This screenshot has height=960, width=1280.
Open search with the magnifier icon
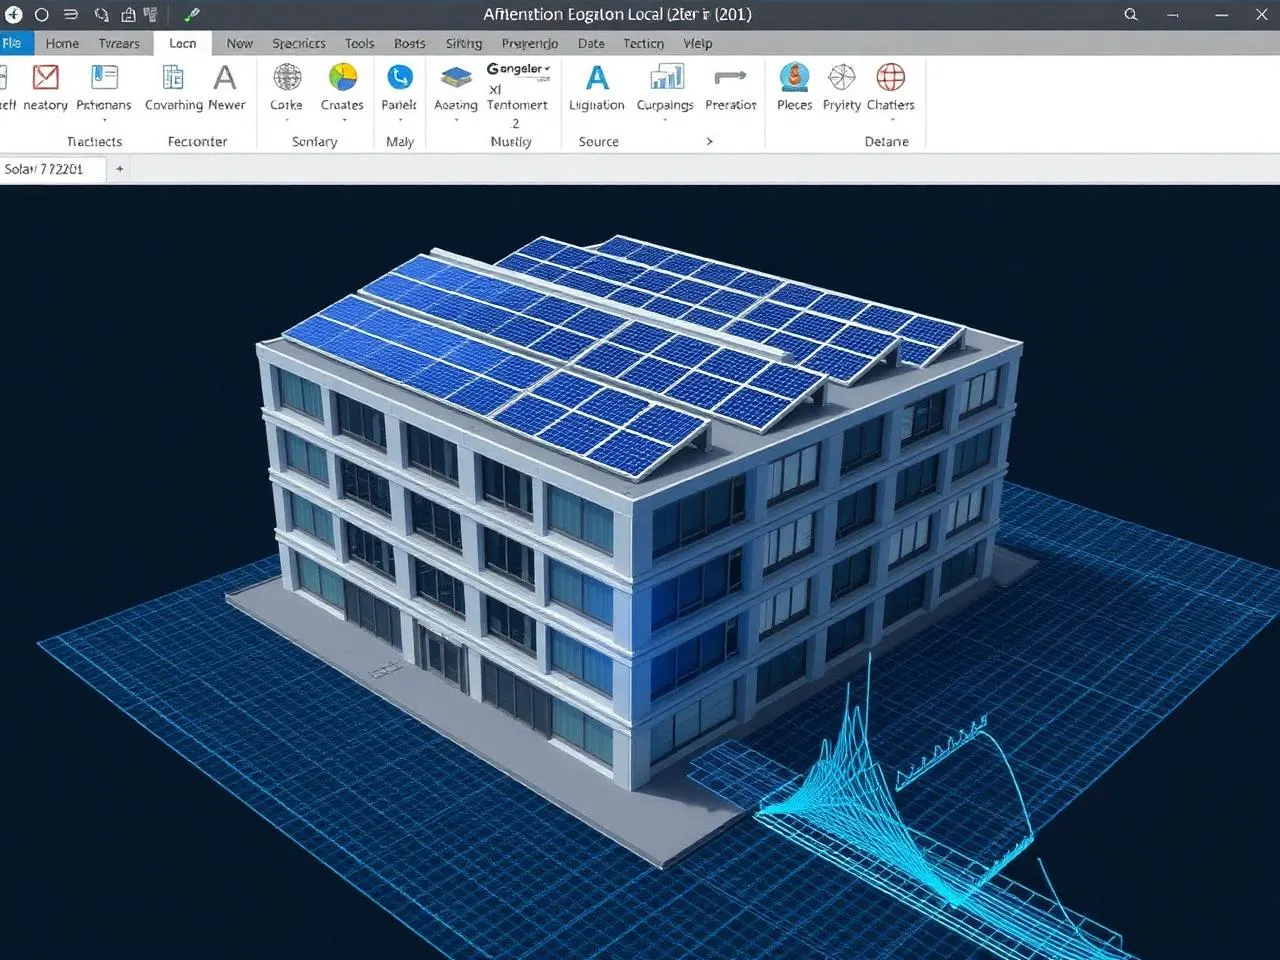coord(1131,14)
